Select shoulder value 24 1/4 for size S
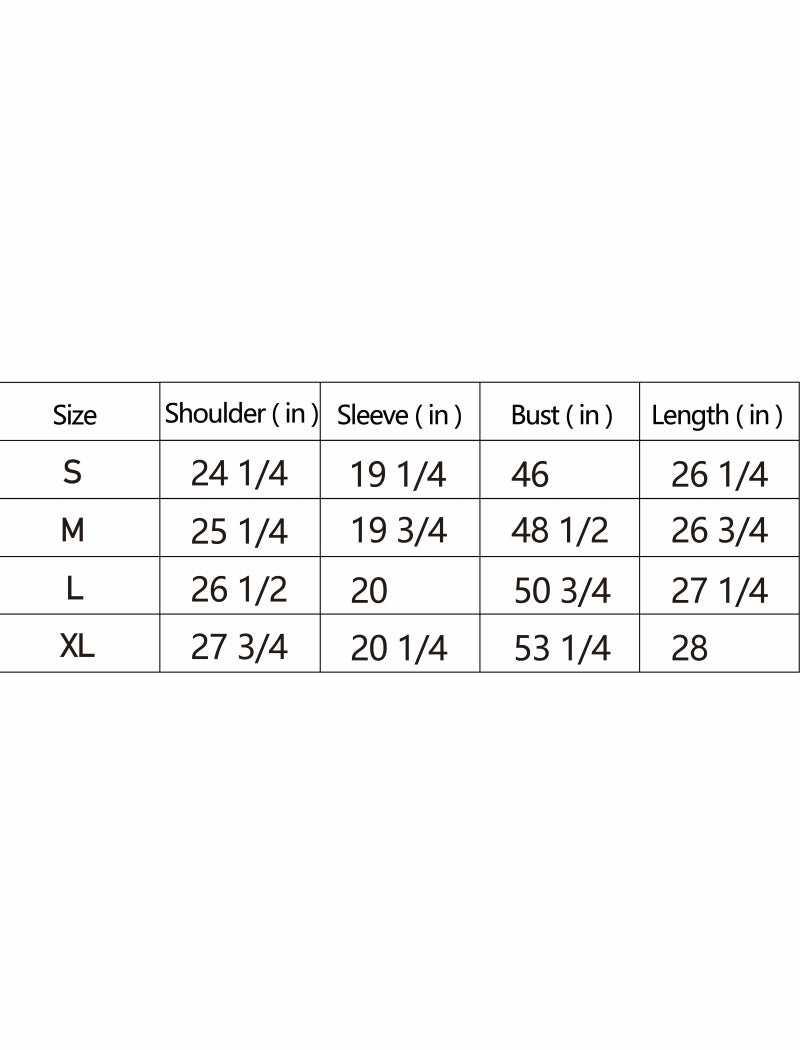800x1050 pixels. pyautogui.click(x=239, y=473)
